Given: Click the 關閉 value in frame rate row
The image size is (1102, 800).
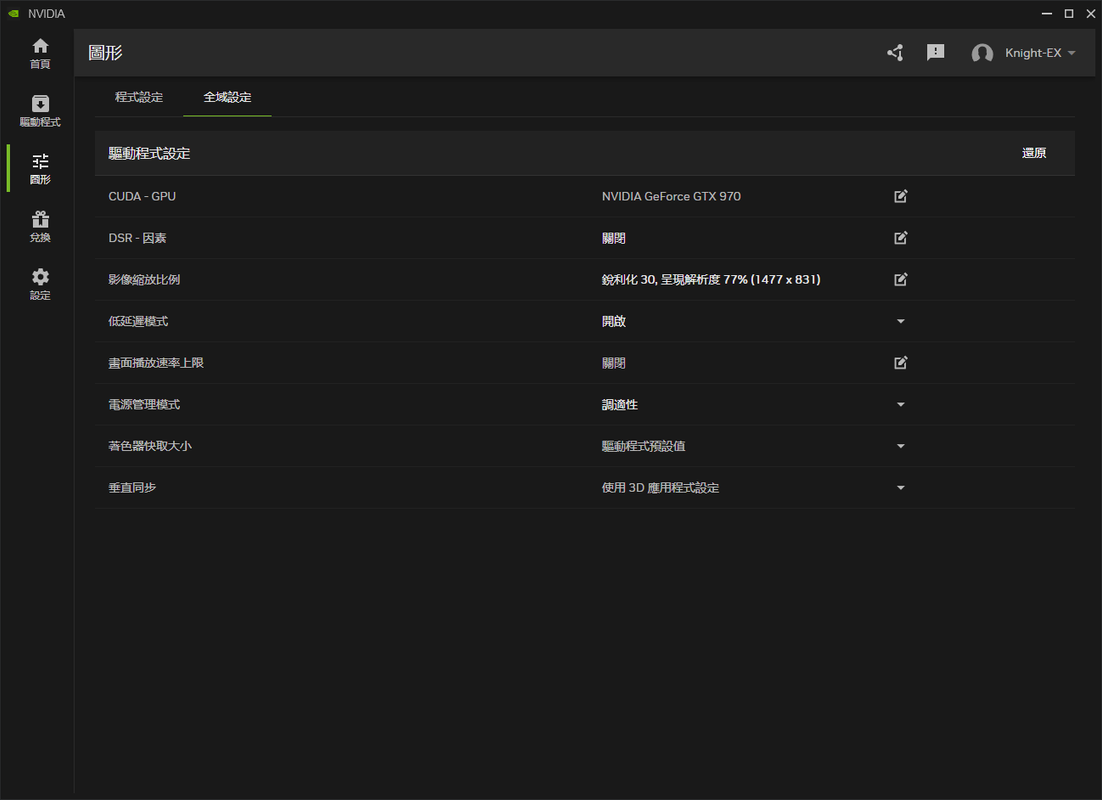Looking at the screenshot, I should click(614, 363).
